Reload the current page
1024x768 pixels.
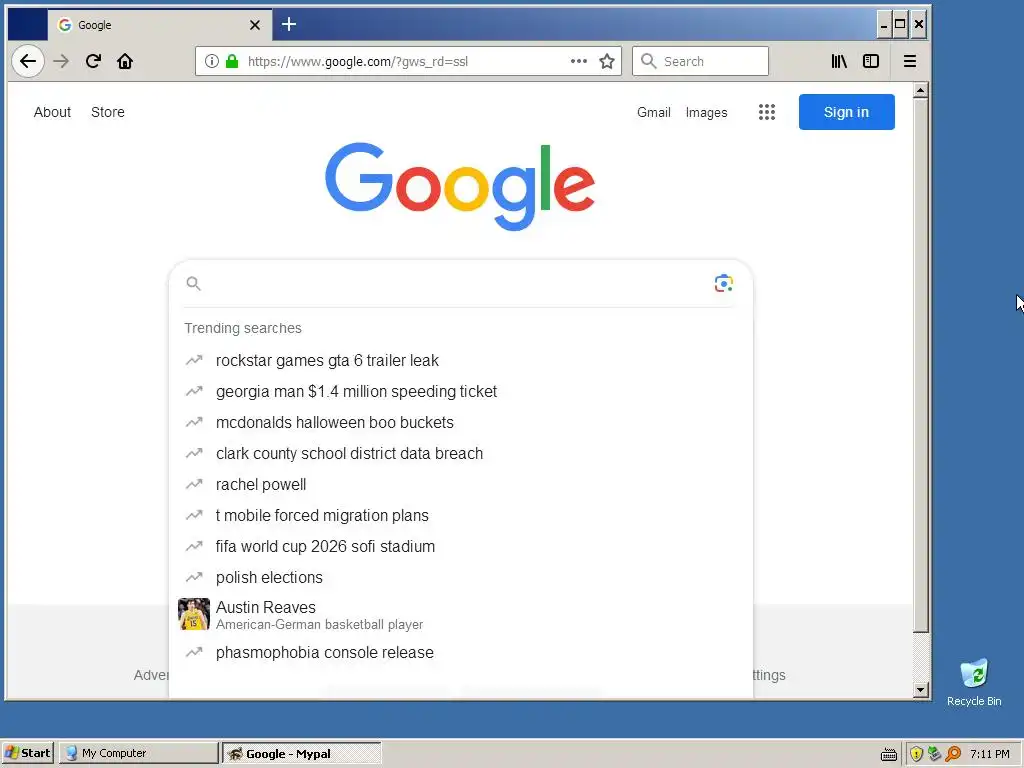coord(93,61)
